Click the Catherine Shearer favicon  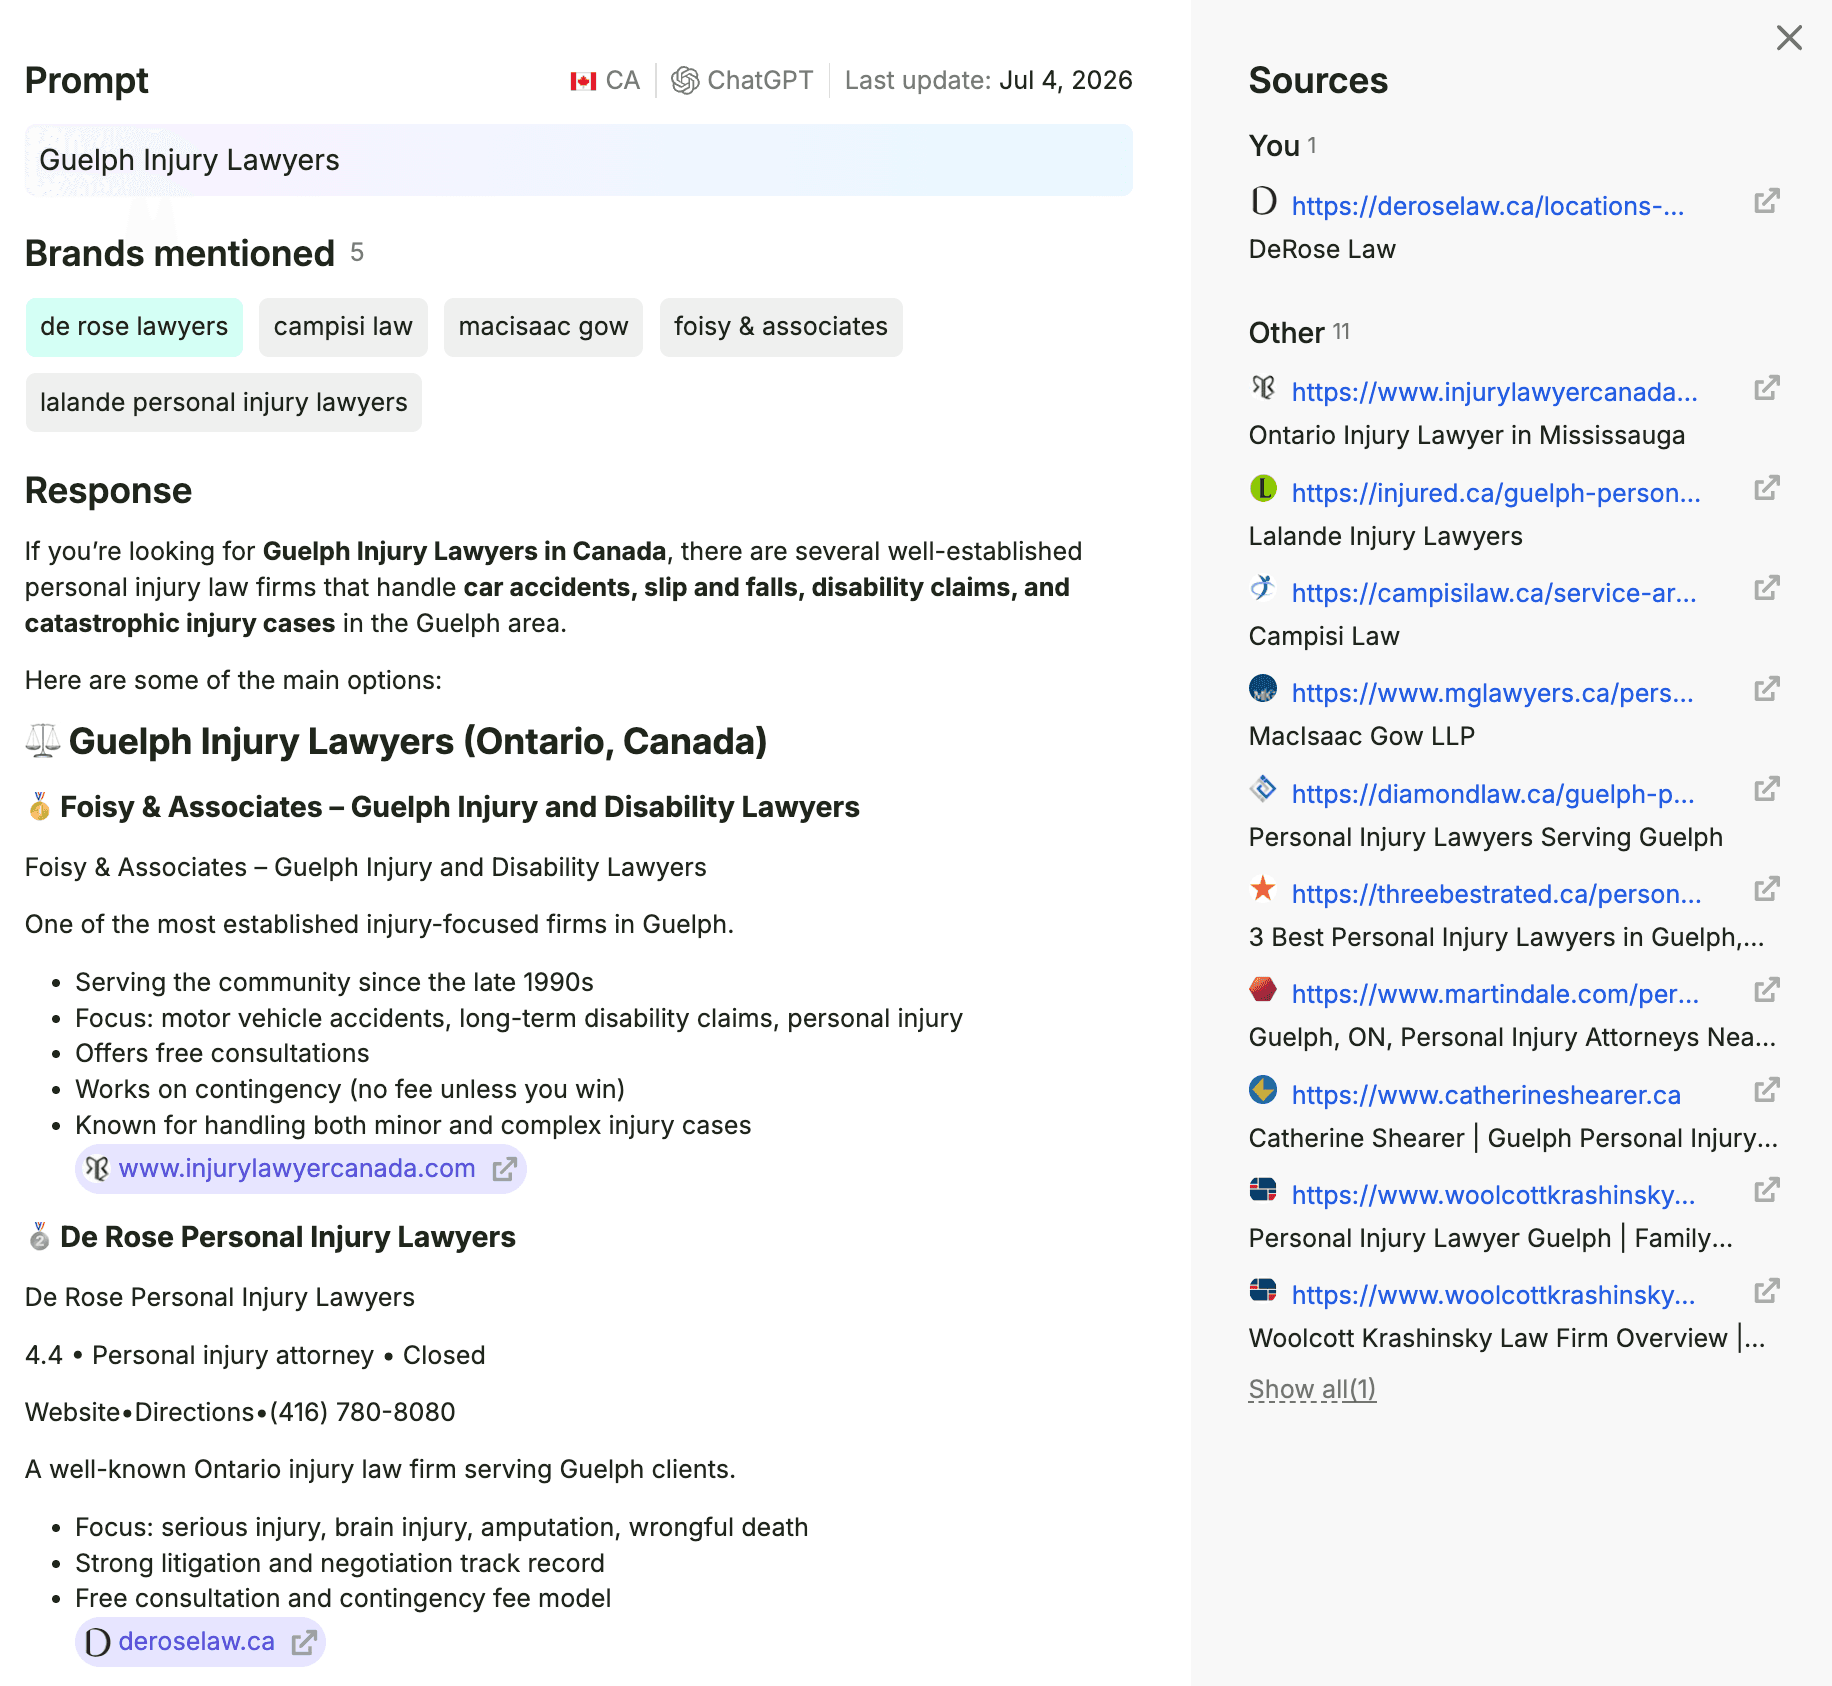[x=1264, y=1090]
